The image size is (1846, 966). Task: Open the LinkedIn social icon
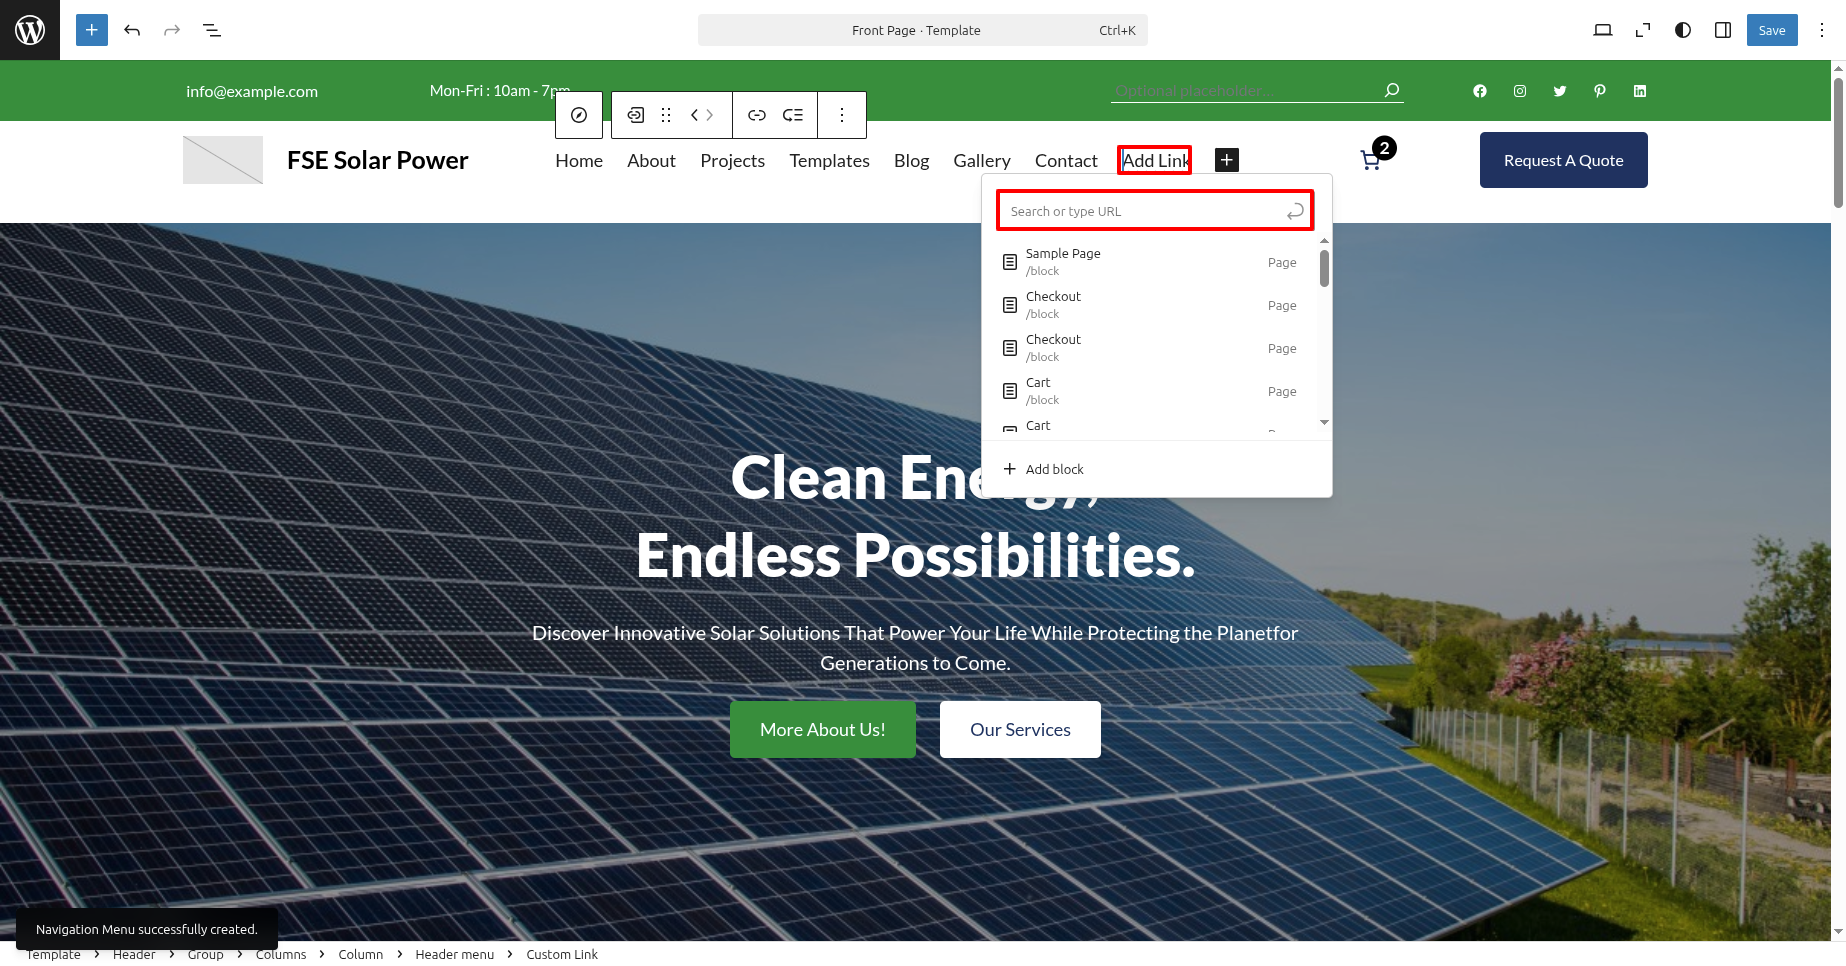(x=1640, y=91)
